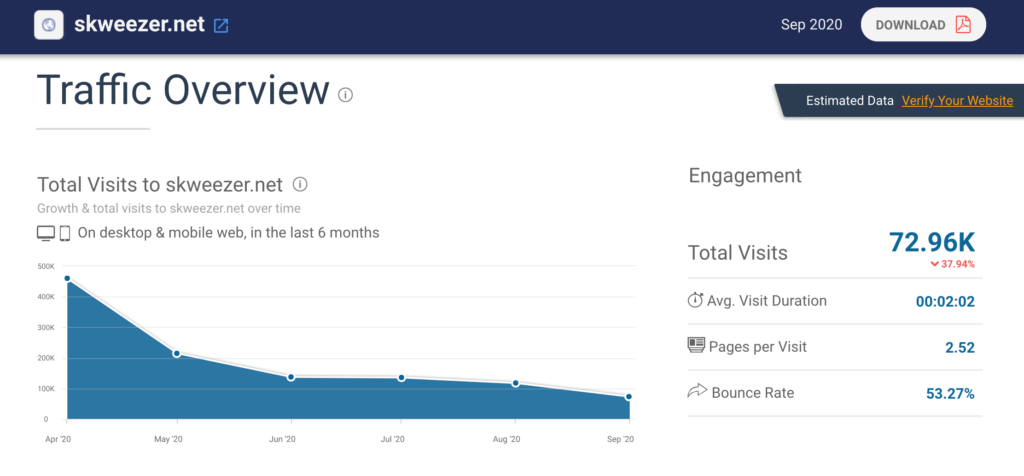Select the Aug '20 data point
This screenshot has width=1024, height=476.
pos(516,383)
